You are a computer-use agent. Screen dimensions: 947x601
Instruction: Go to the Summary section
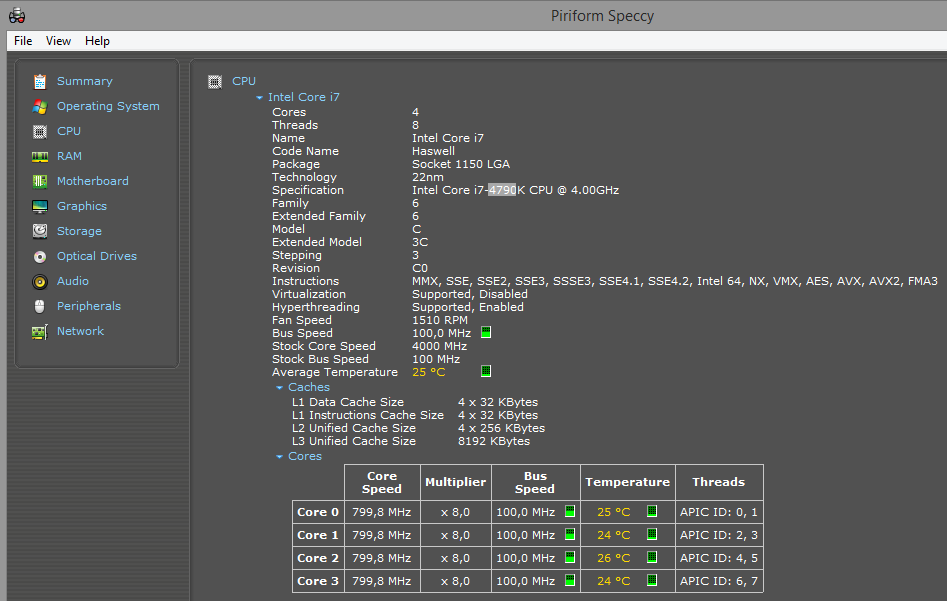click(x=85, y=81)
